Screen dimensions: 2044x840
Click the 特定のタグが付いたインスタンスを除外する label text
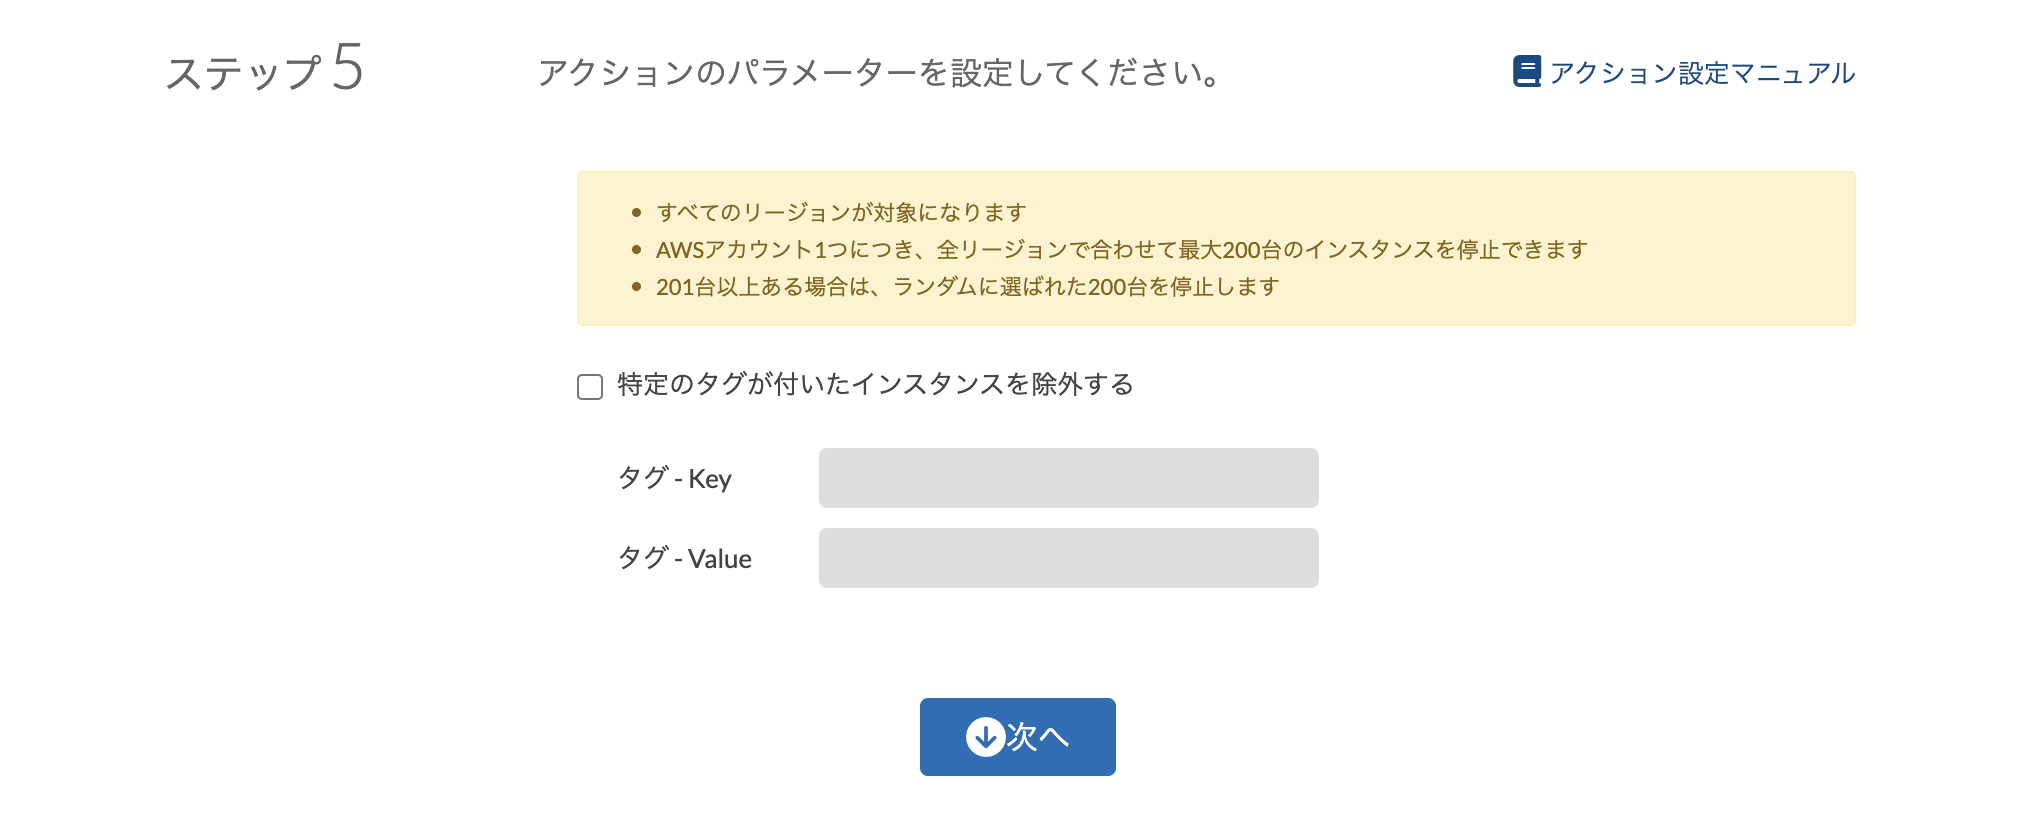coord(875,385)
